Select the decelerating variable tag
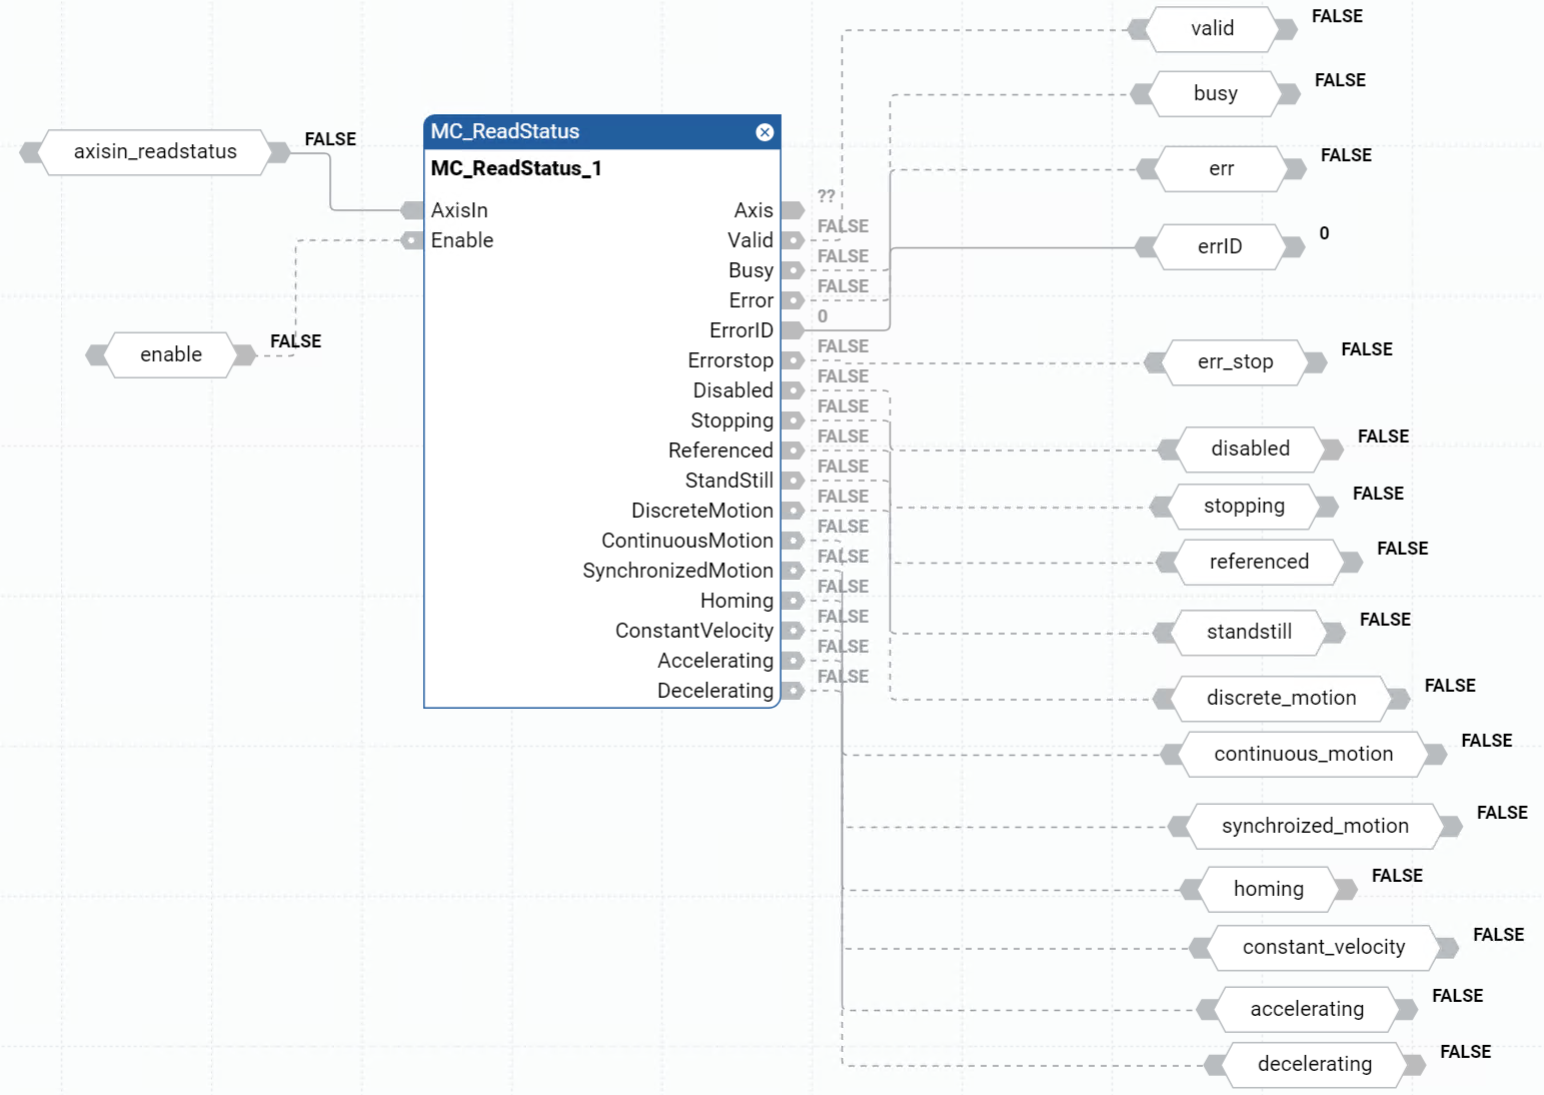The image size is (1544, 1095). pos(1314,1064)
